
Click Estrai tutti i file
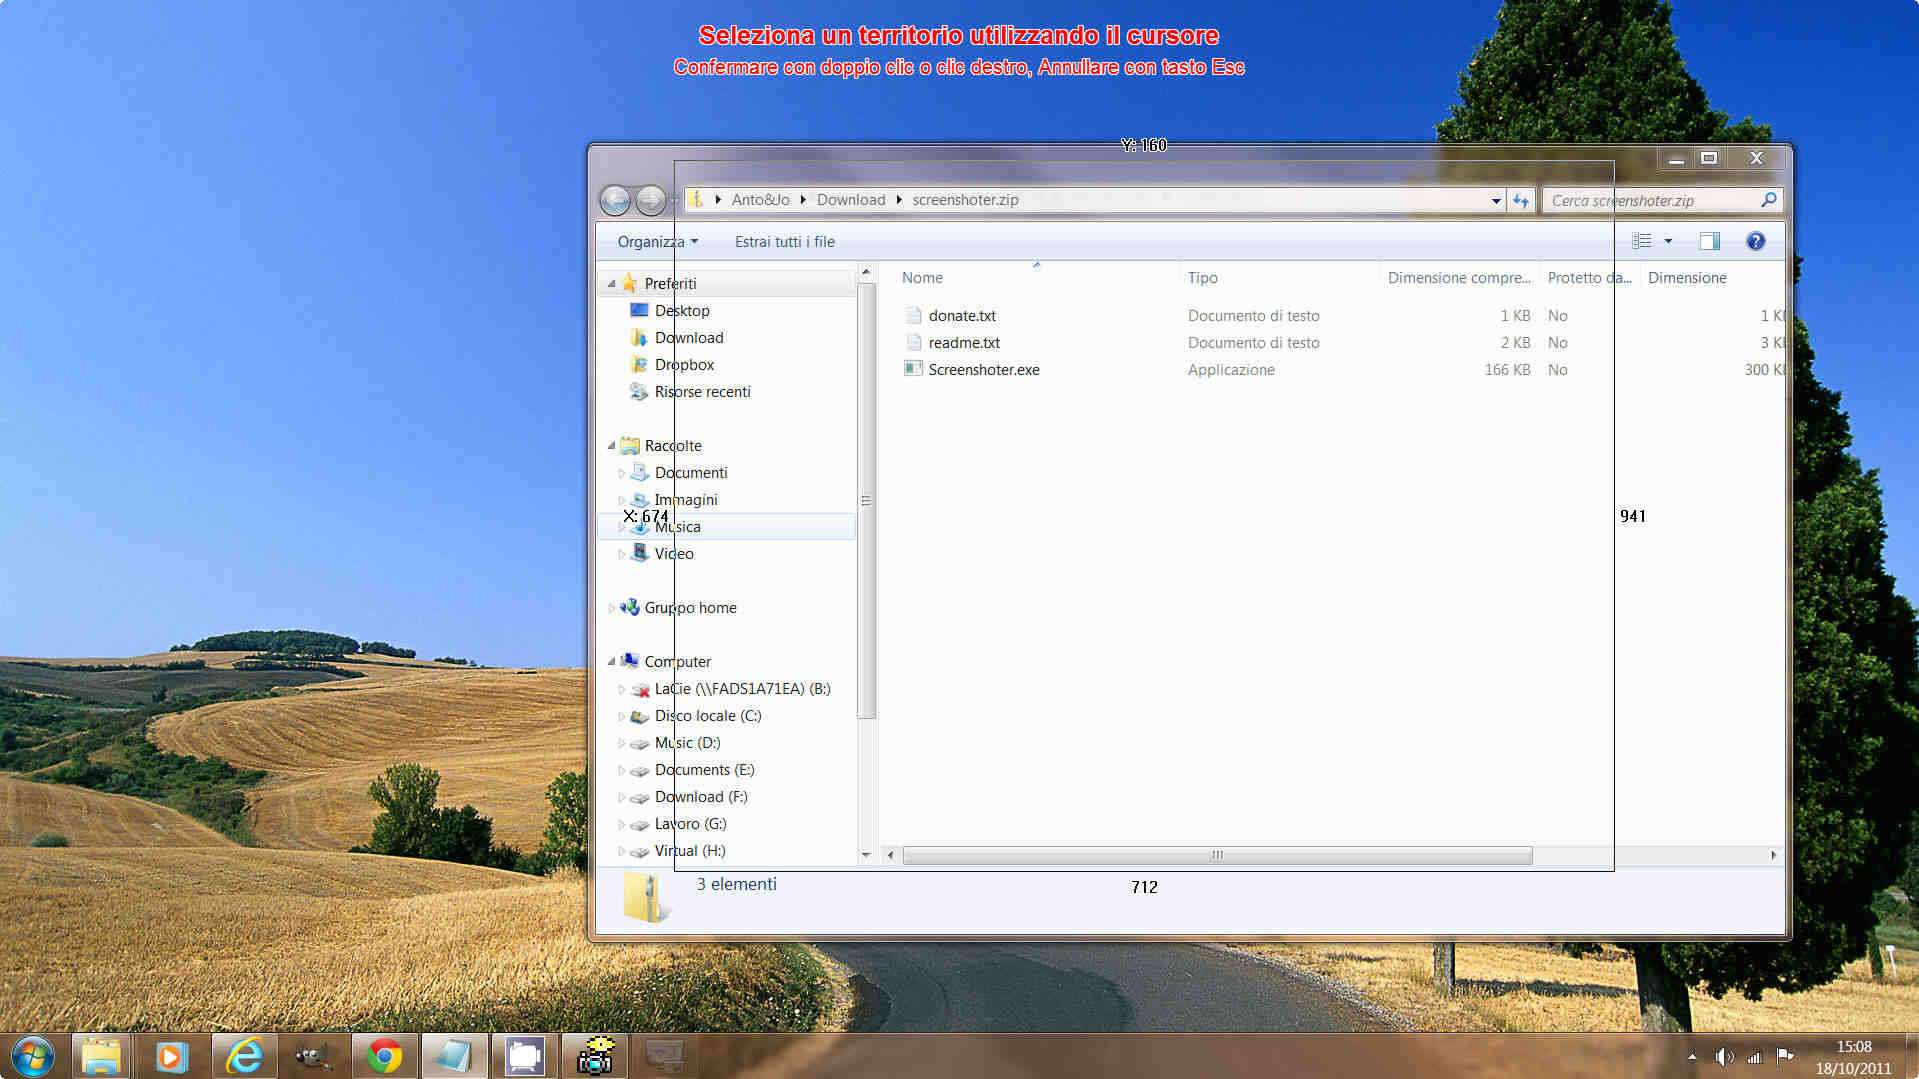[x=784, y=241]
